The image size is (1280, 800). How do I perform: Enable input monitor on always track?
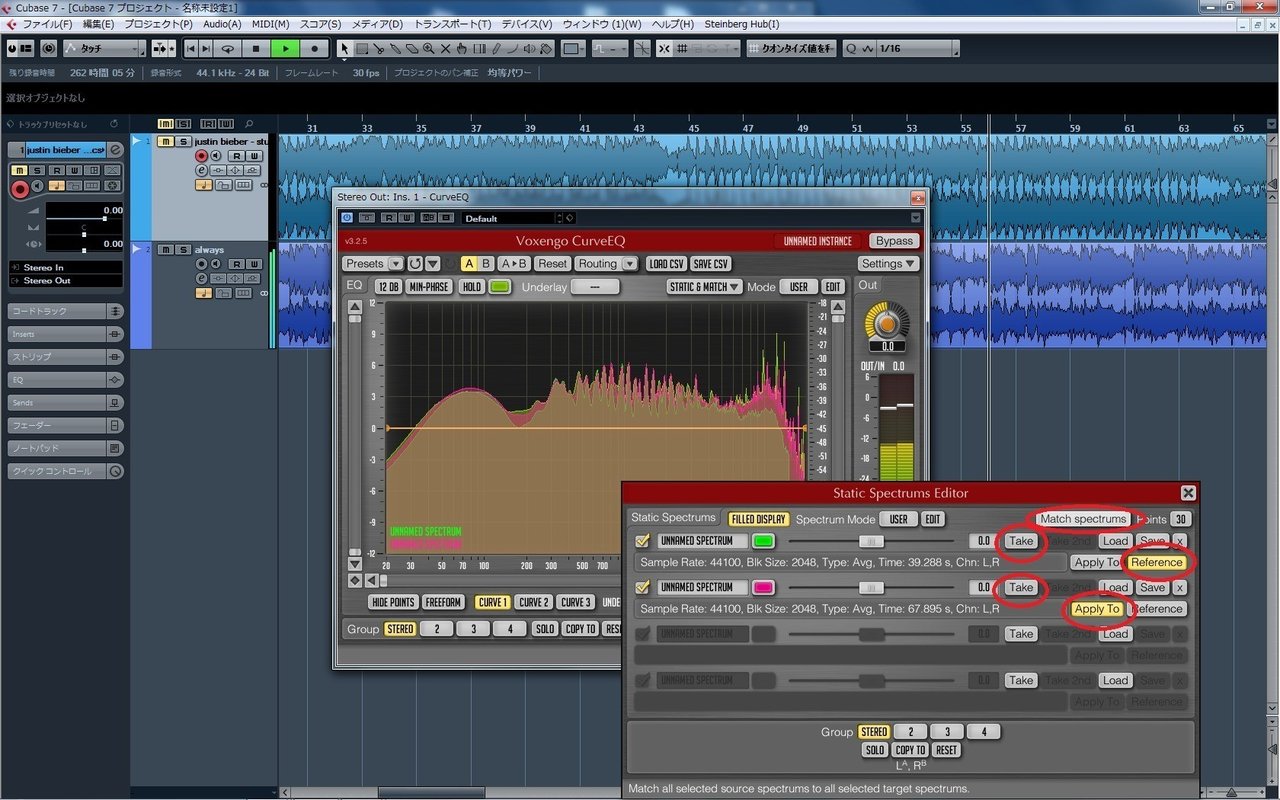click(216, 264)
